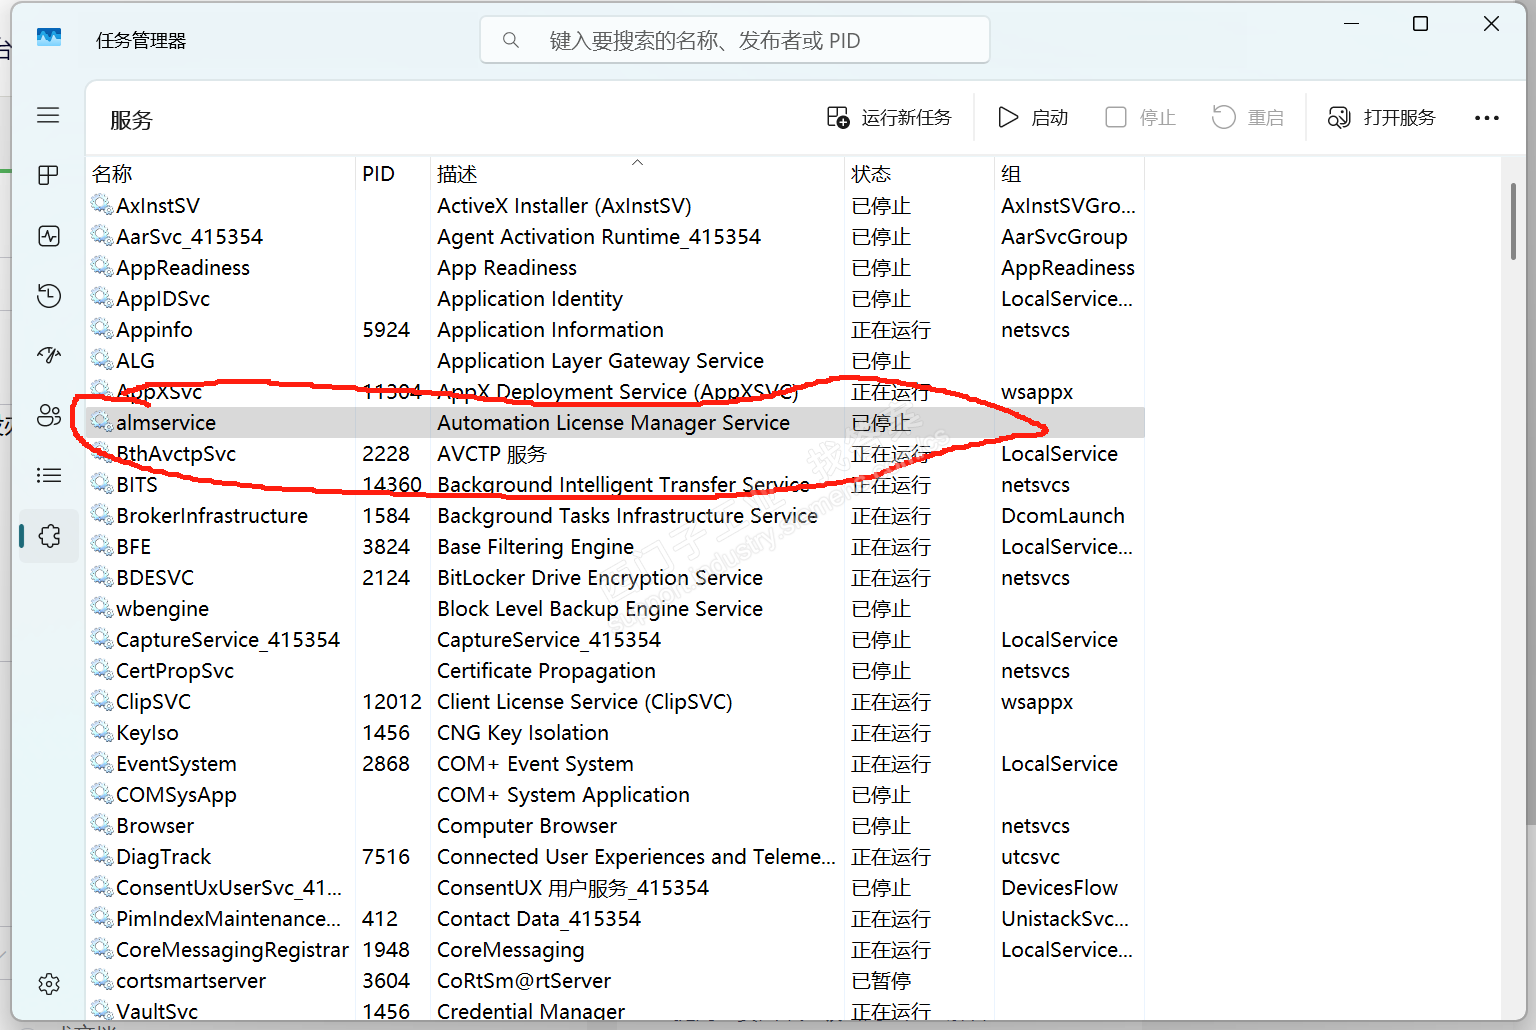Click the Computer Browser description

[527, 826]
